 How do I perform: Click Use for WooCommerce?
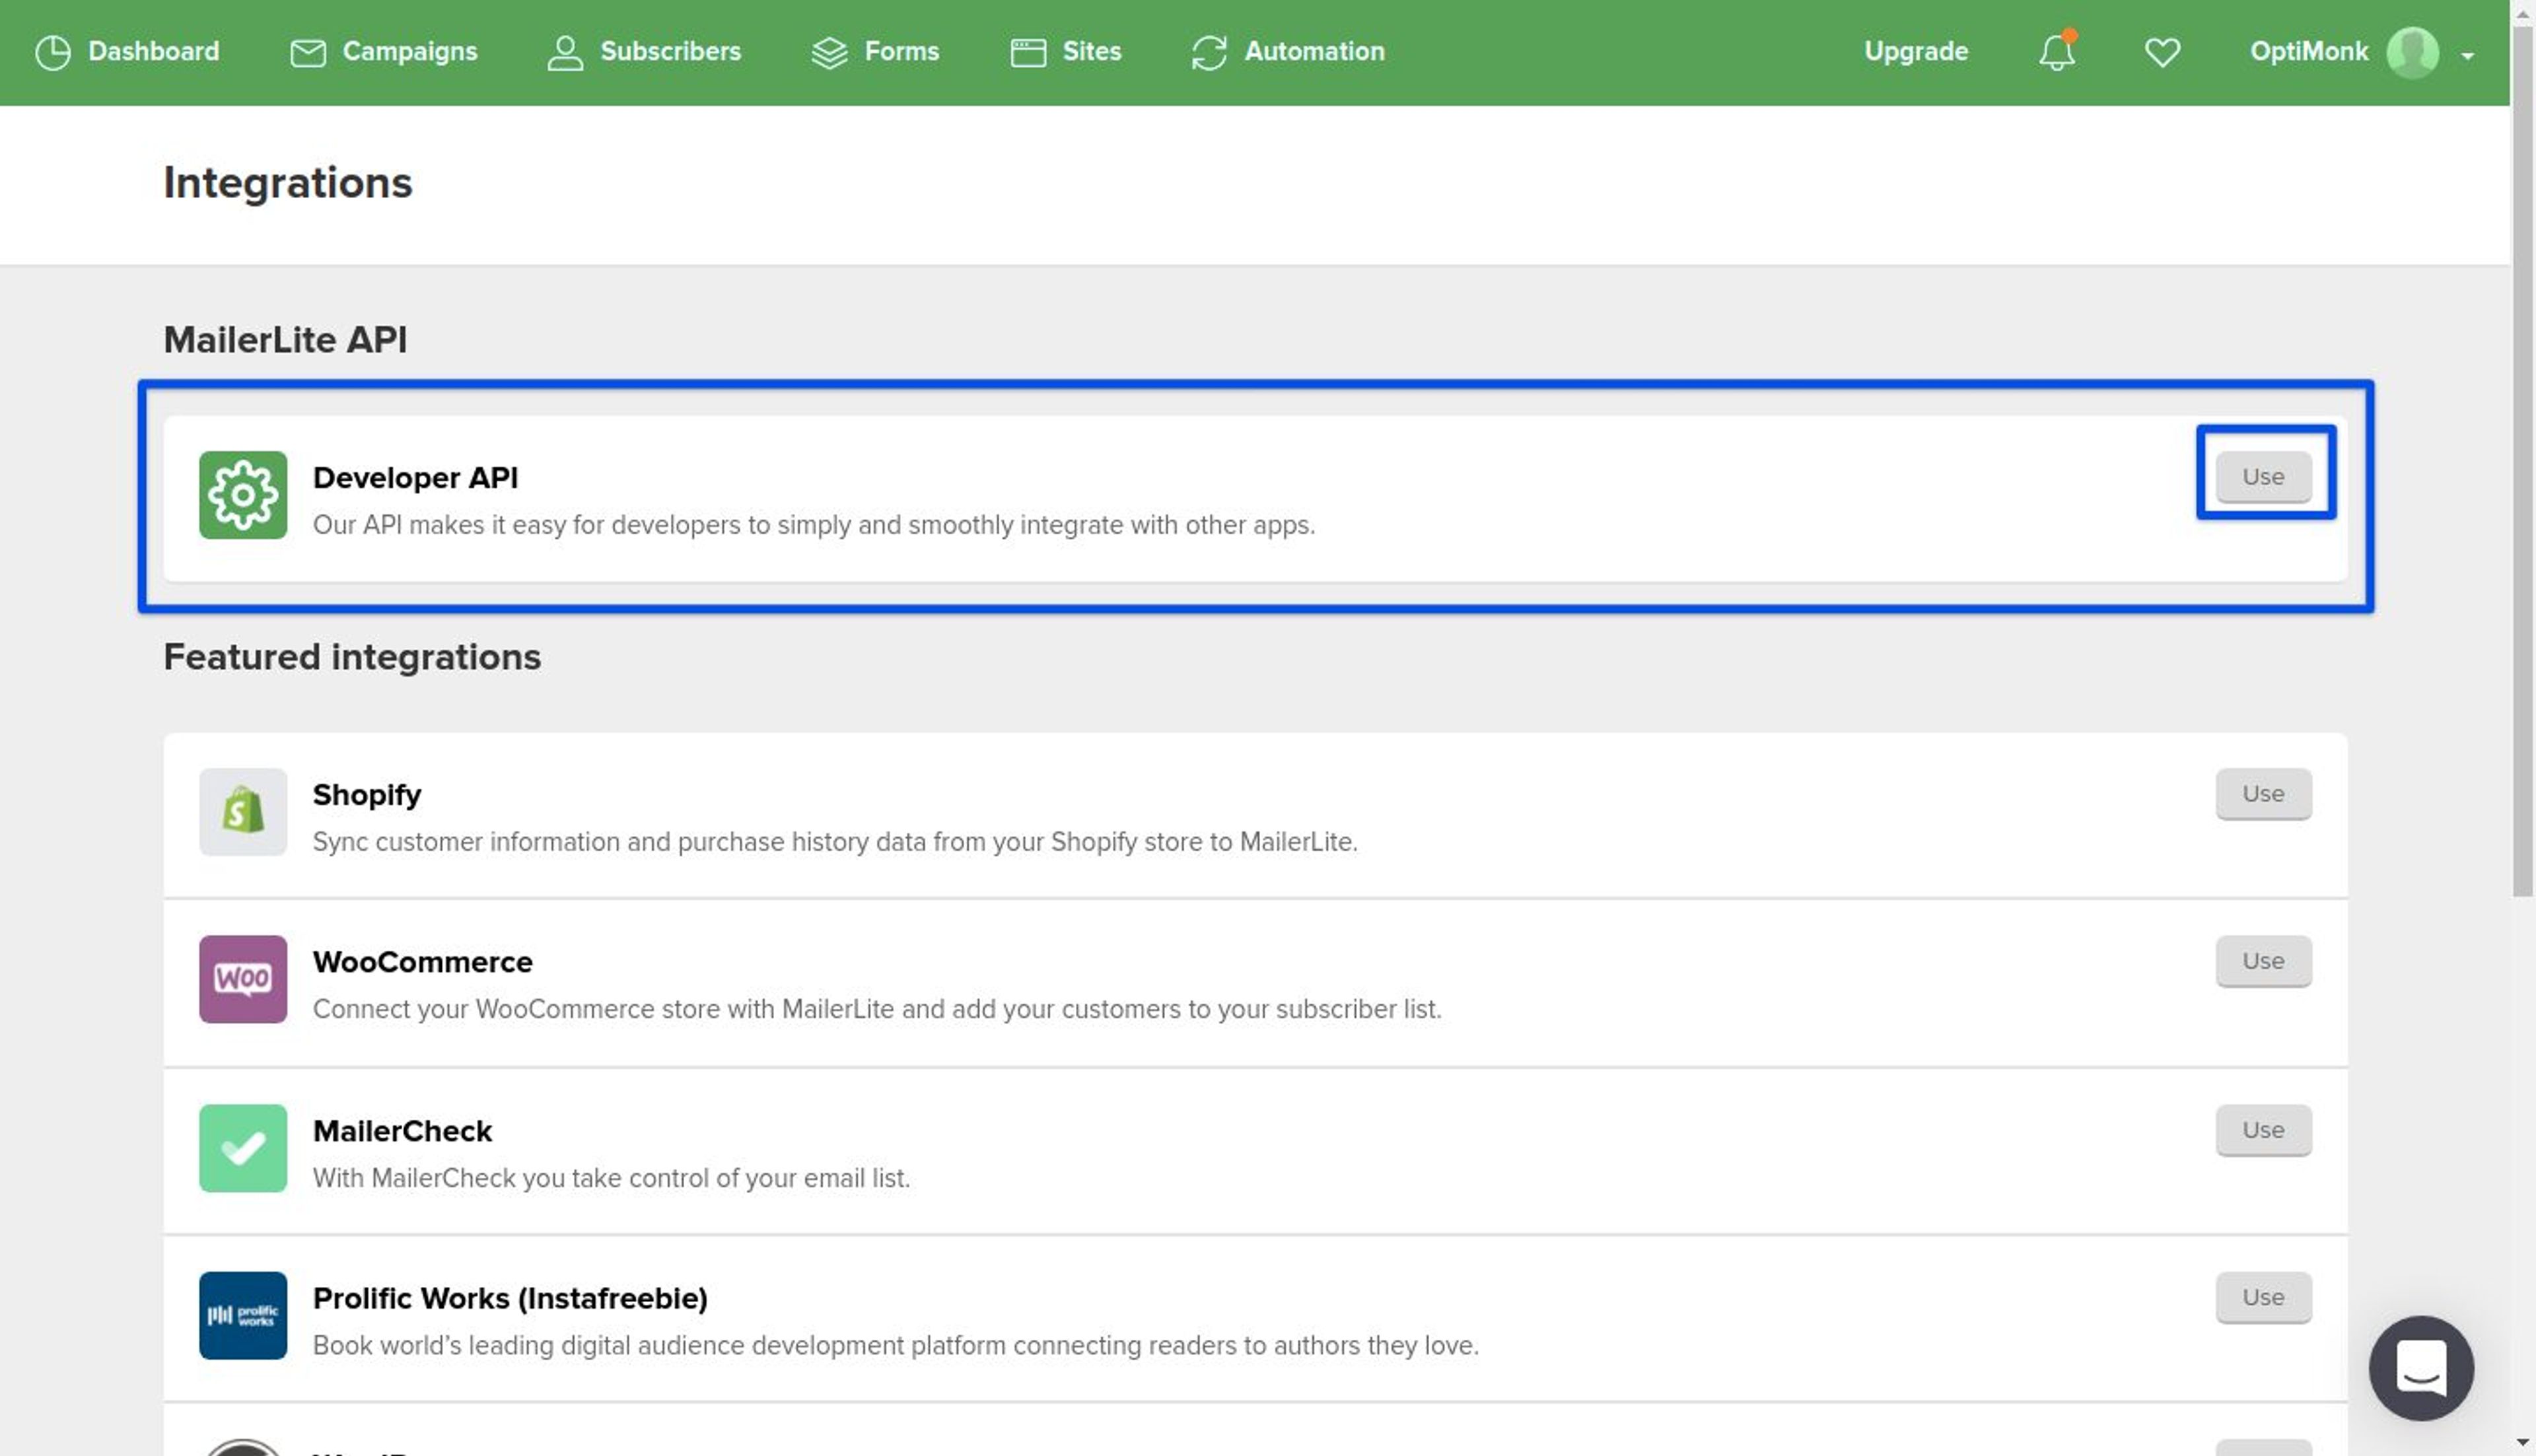click(x=2263, y=960)
